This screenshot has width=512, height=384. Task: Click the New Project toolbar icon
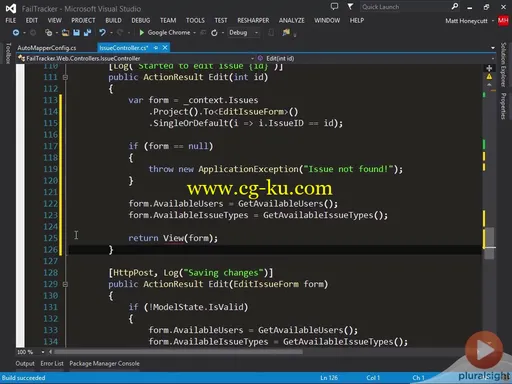pos(49,33)
